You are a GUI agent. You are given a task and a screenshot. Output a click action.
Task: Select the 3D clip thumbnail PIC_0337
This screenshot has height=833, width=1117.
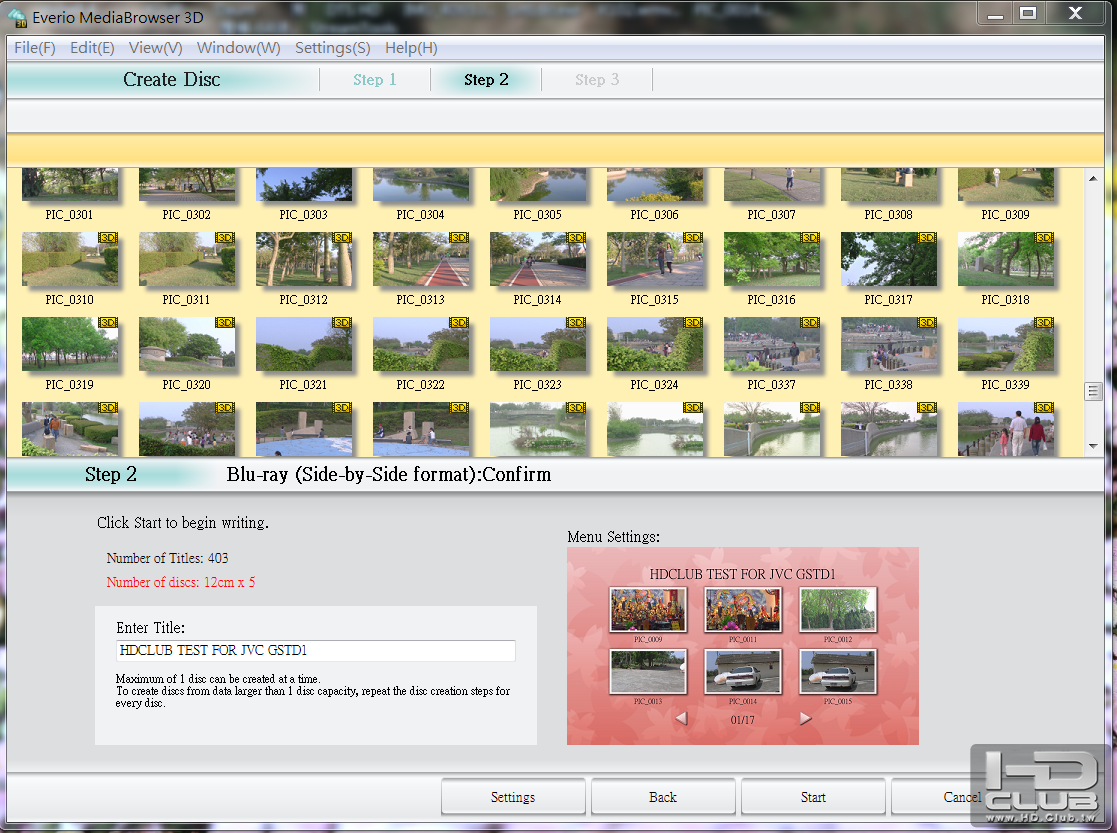pyautogui.click(x=771, y=344)
